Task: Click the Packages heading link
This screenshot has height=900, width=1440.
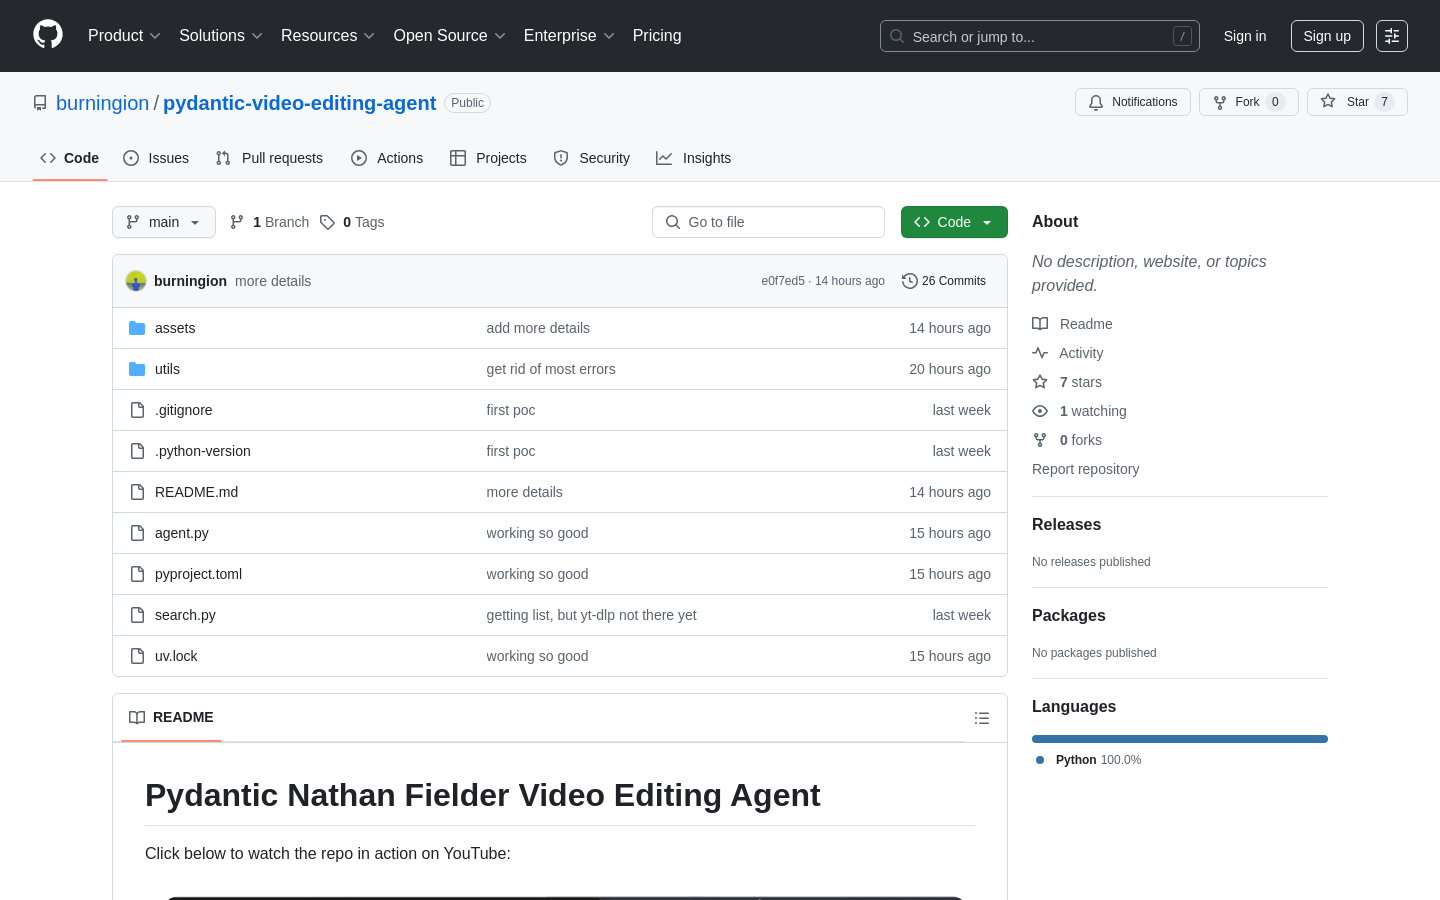Action: pyautogui.click(x=1068, y=616)
